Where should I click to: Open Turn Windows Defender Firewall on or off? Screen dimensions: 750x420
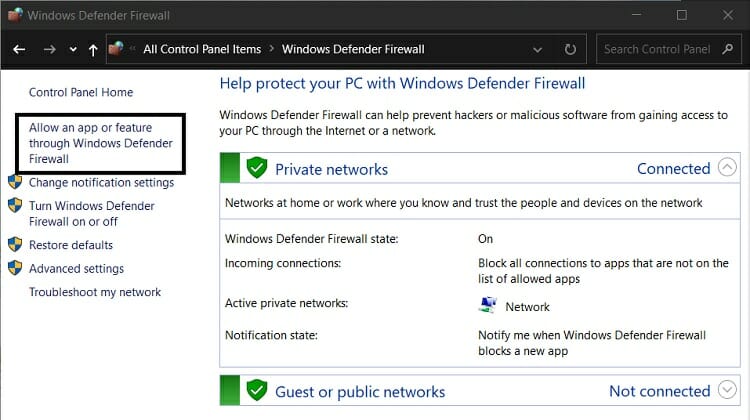pyautogui.click(x=91, y=213)
